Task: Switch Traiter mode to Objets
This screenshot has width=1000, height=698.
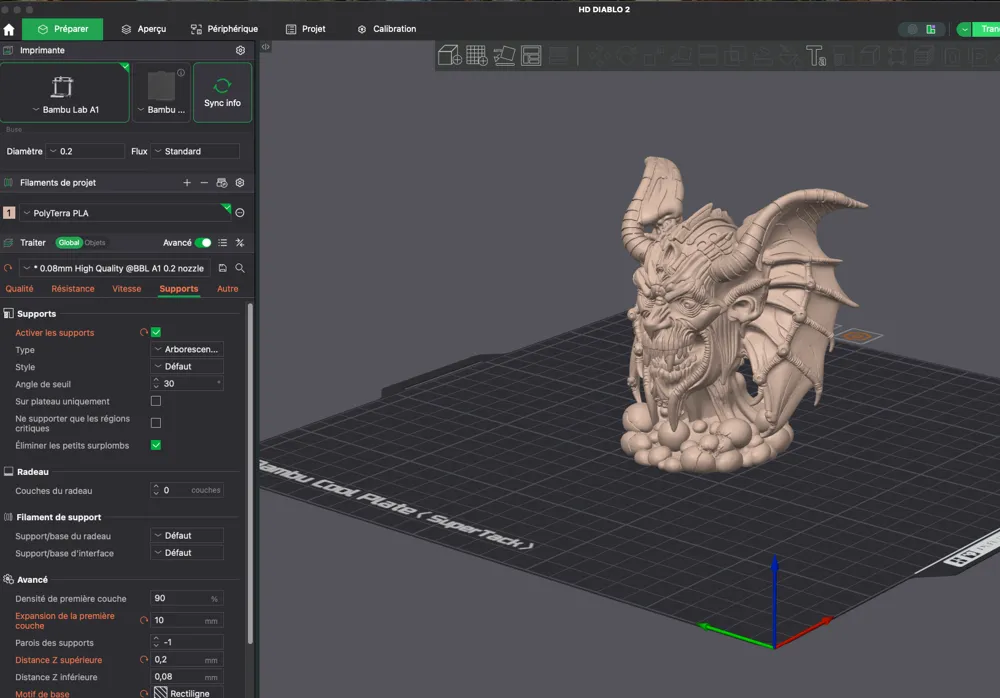Action: click(95, 242)
